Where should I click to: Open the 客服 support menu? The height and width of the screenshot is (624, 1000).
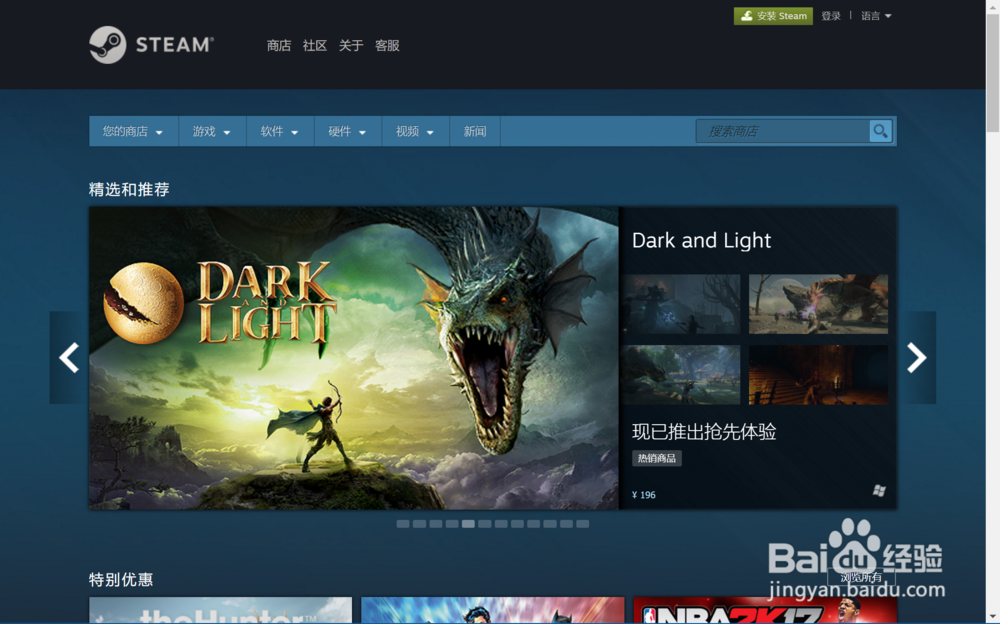click(387, 45)
